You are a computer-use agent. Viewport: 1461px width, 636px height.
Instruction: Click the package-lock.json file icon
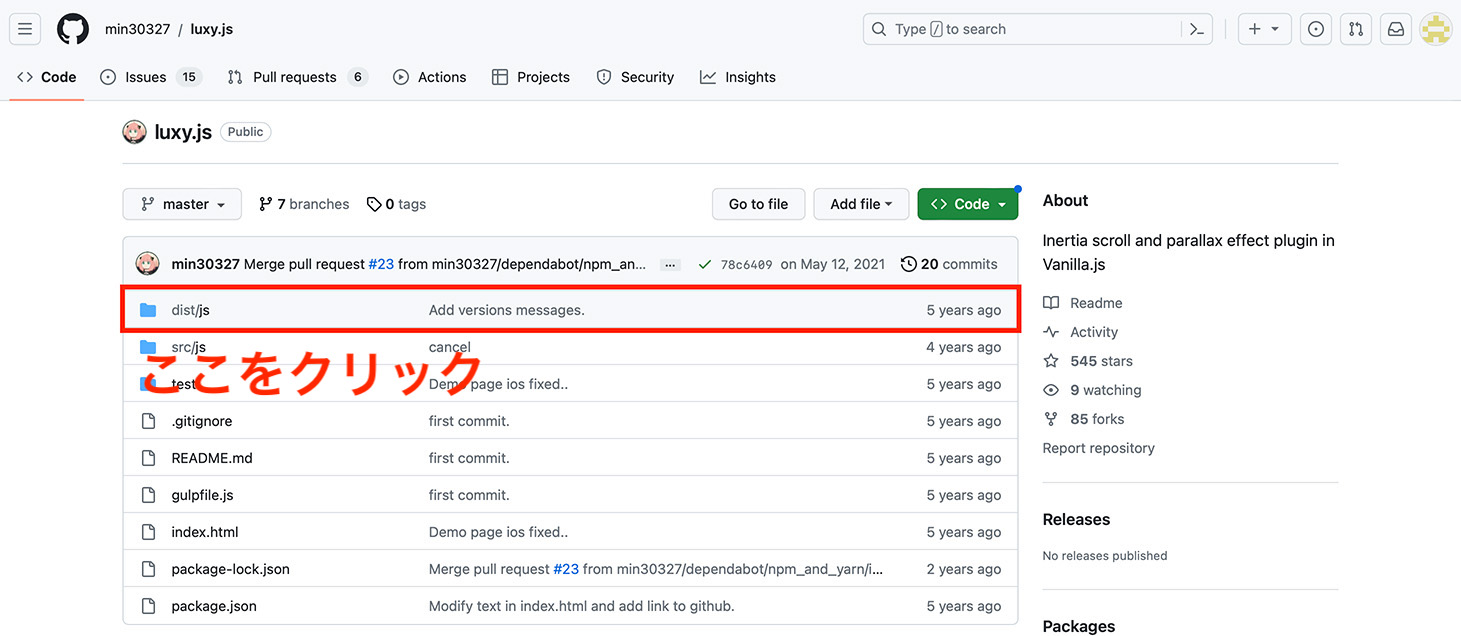148,569
